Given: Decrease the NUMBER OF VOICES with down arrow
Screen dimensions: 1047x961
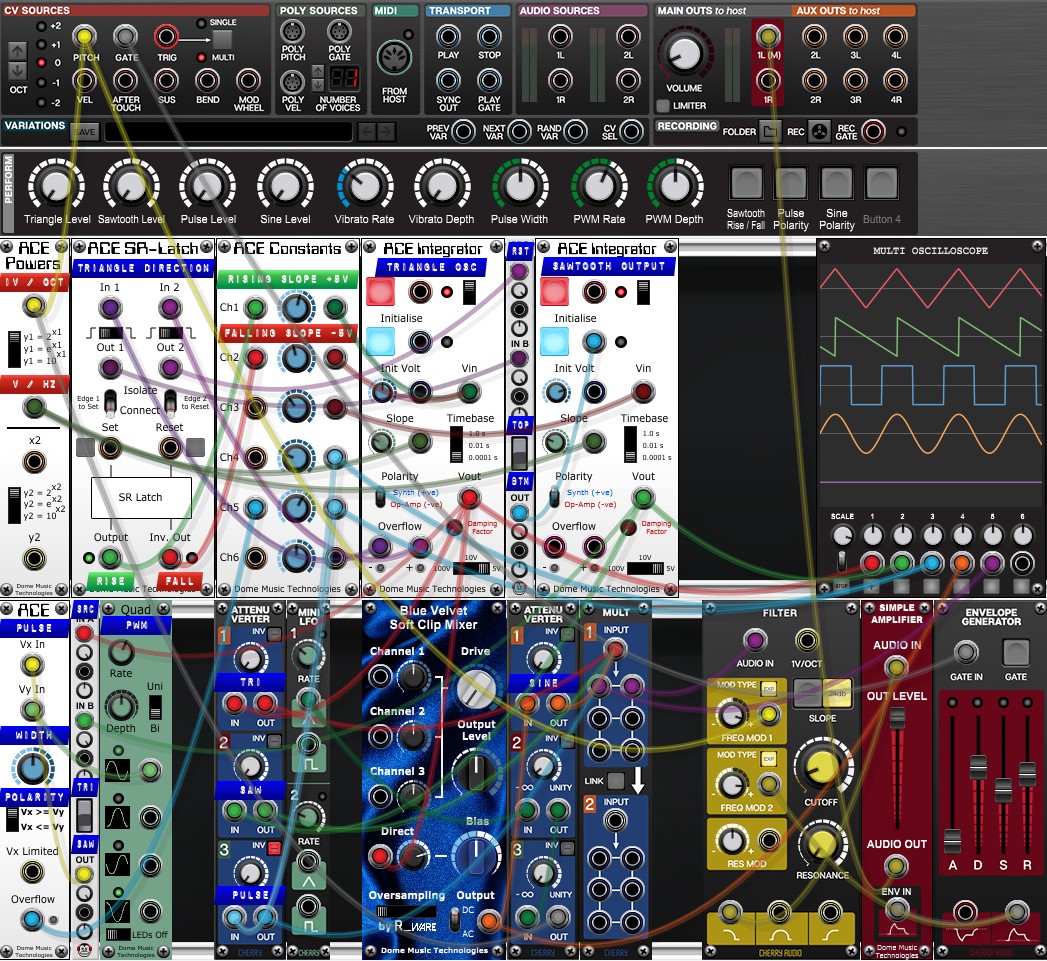Looking at the screenshot, I should tap(319, 85).
